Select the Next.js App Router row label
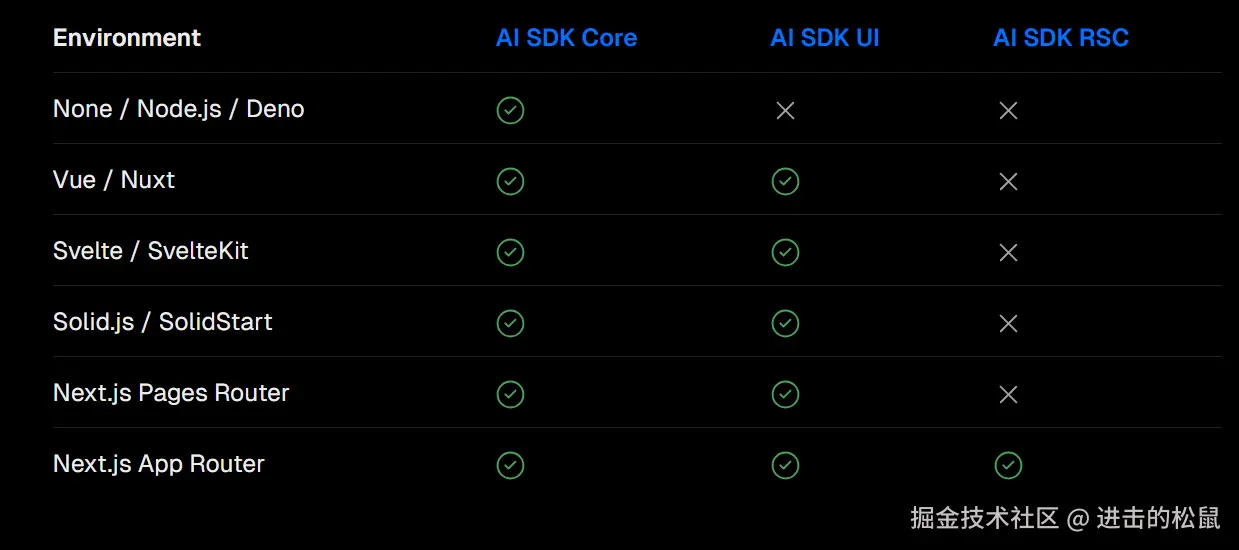Viewport: 1239px width, 550px height. [159, 464]
